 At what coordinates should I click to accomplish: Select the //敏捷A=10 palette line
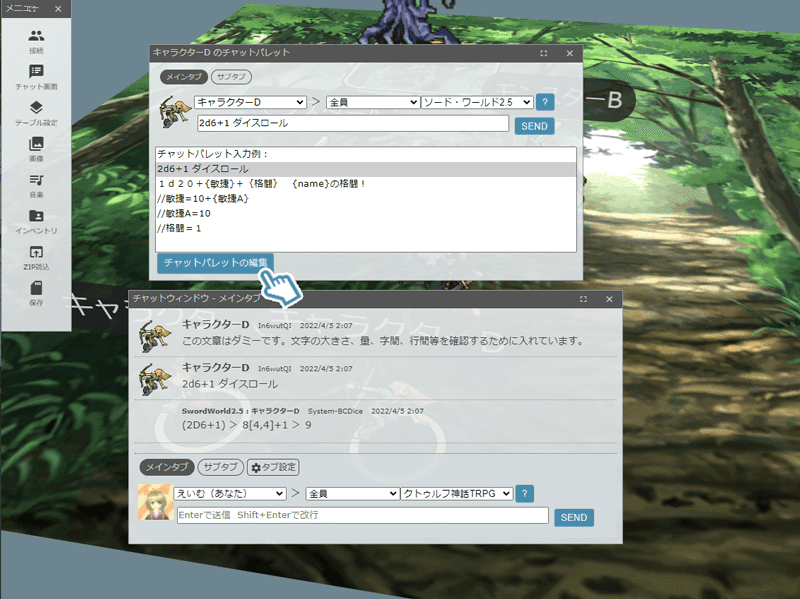pyautogui.click(x=366, y=213)
